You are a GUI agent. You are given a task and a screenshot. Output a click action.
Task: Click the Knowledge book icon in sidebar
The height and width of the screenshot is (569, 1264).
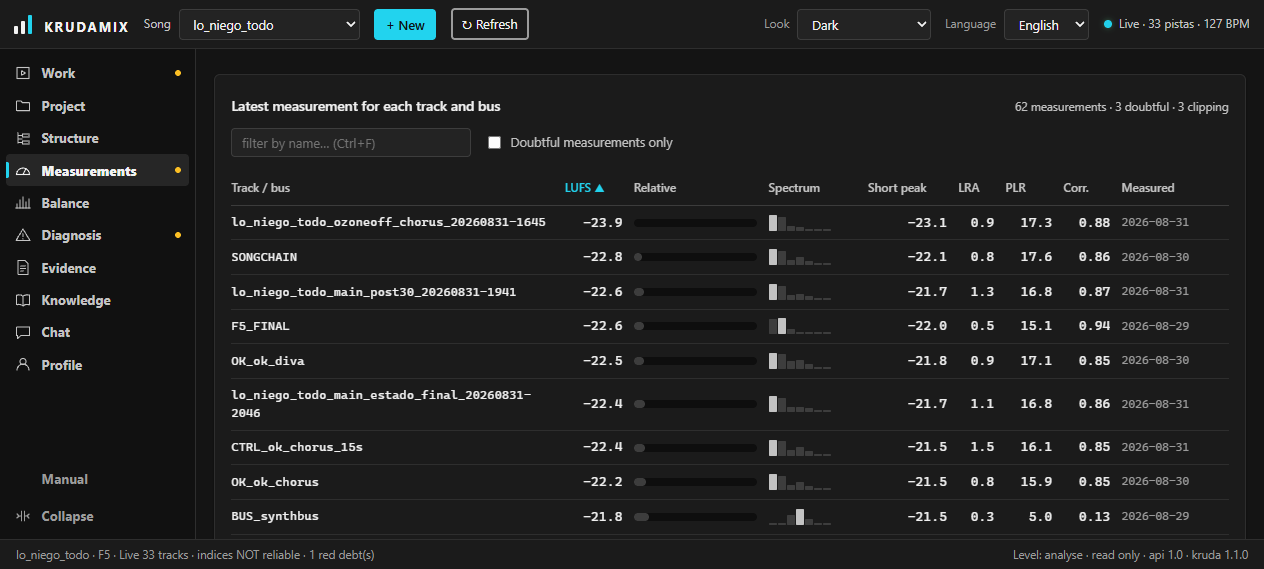tap(23, 300)
